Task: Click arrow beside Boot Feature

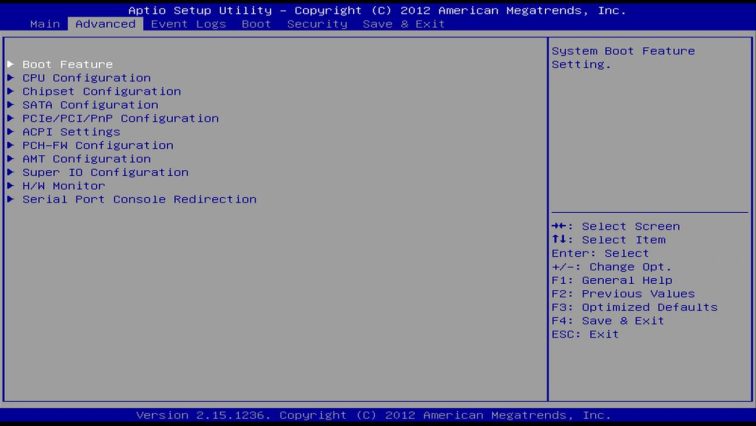Action: coord(11,64)
